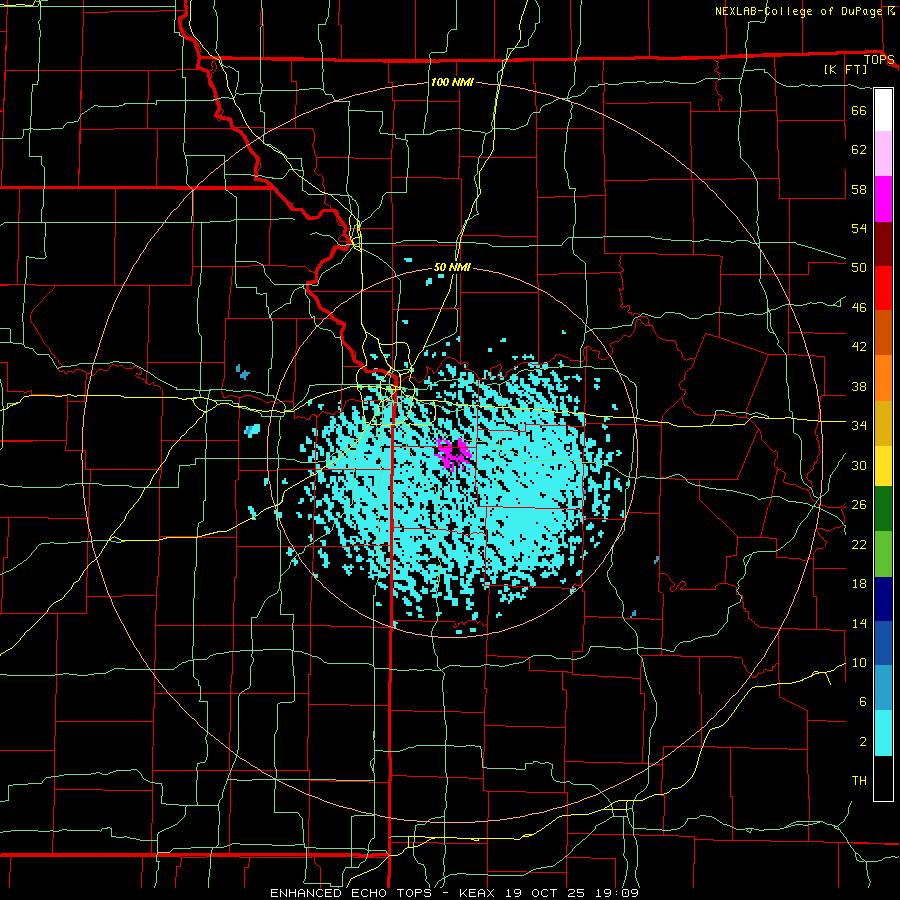Click the "2" legend value
Viewport: 900px width, 900px height.
tap(863, 741)
